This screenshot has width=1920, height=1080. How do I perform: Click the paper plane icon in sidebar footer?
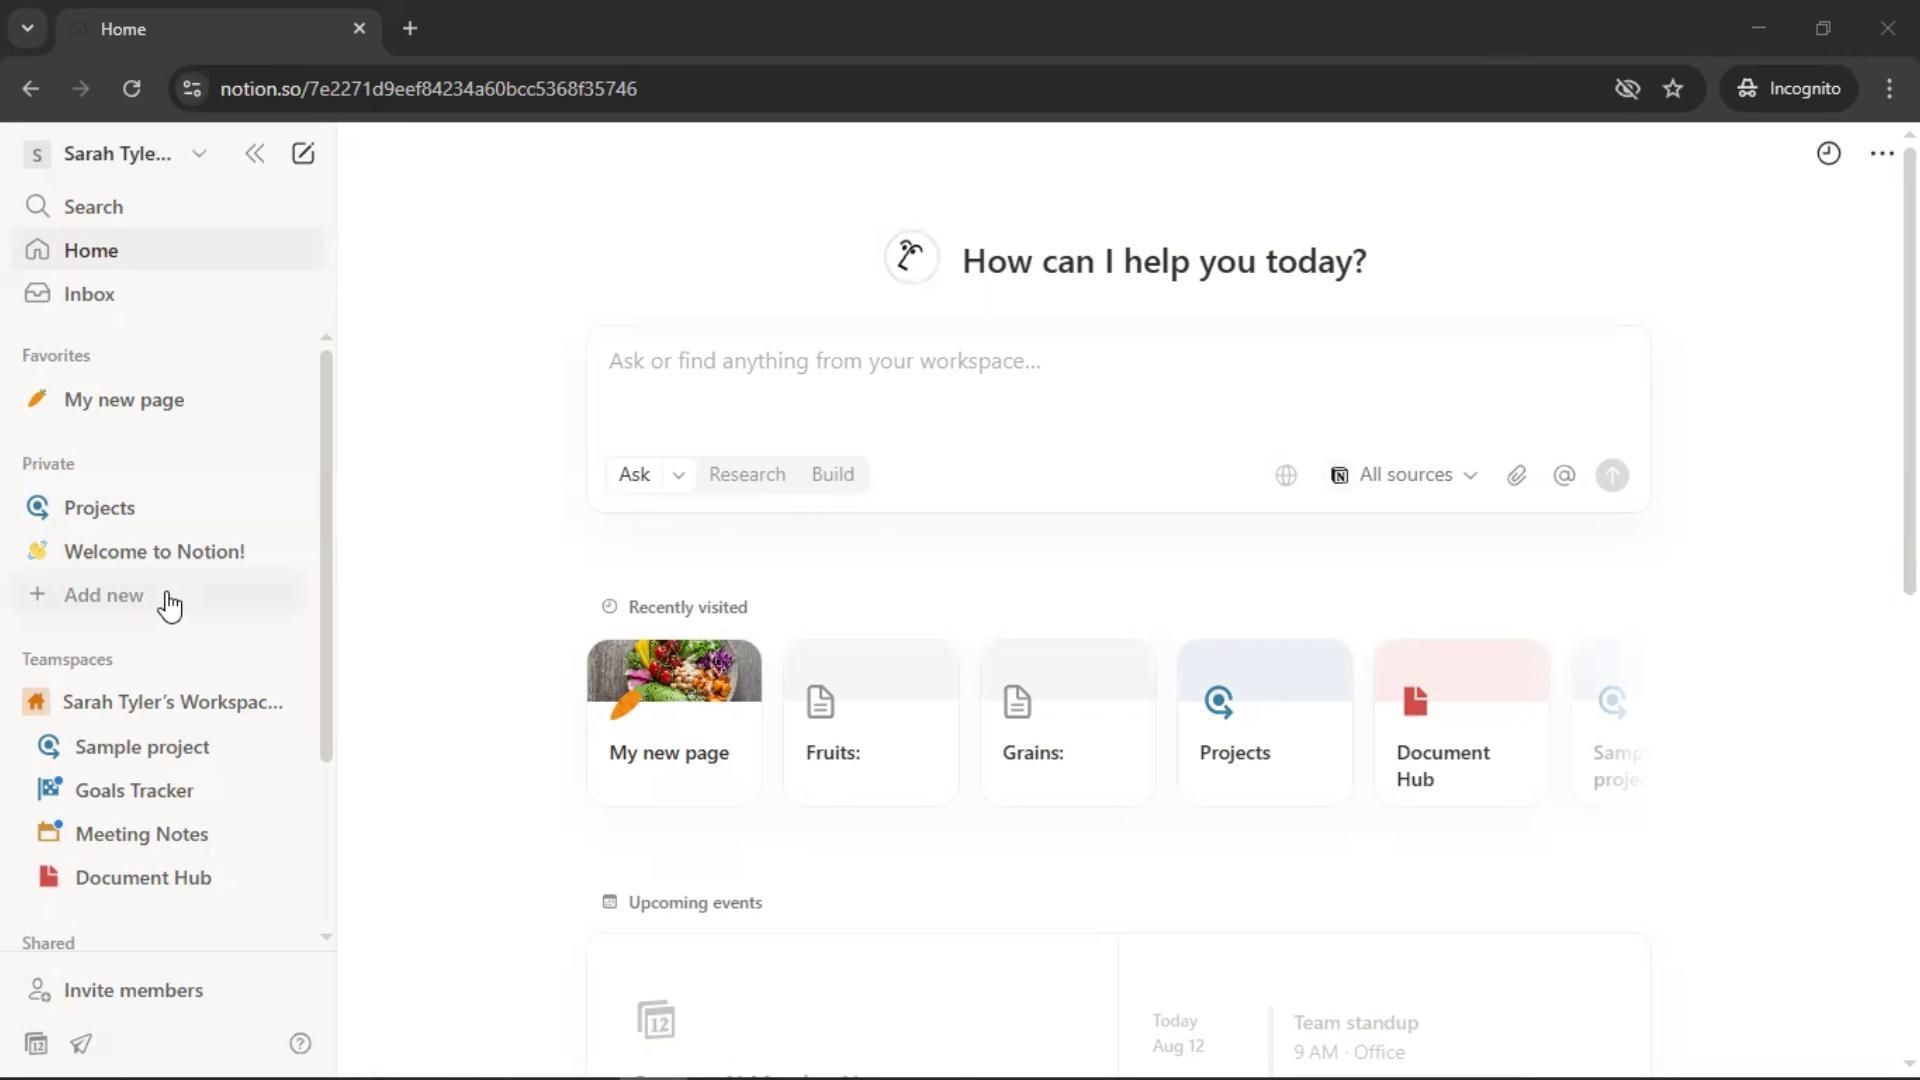pyautogui.click(x=81, y=1044)
